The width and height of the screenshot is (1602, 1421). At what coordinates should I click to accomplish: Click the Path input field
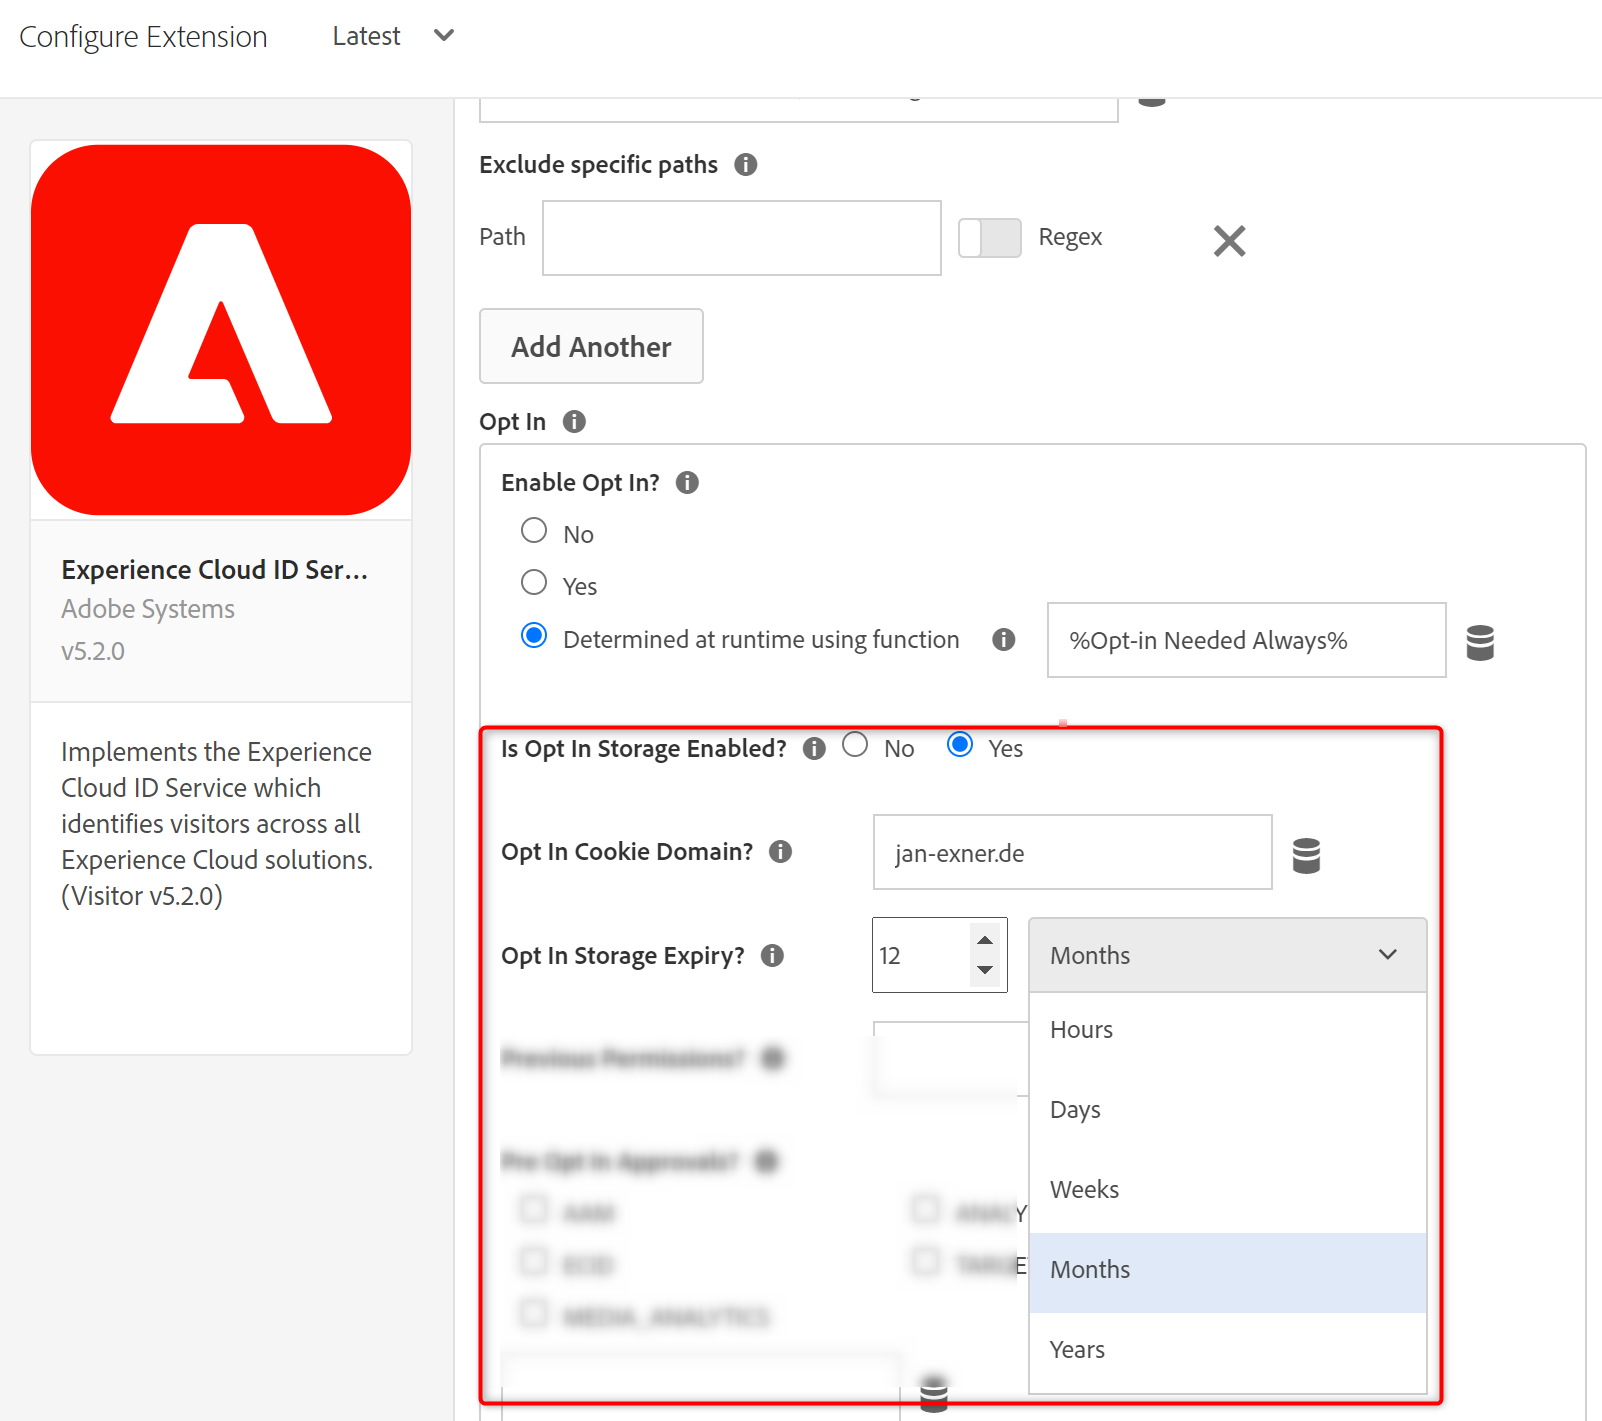click(x=741, y=238)
